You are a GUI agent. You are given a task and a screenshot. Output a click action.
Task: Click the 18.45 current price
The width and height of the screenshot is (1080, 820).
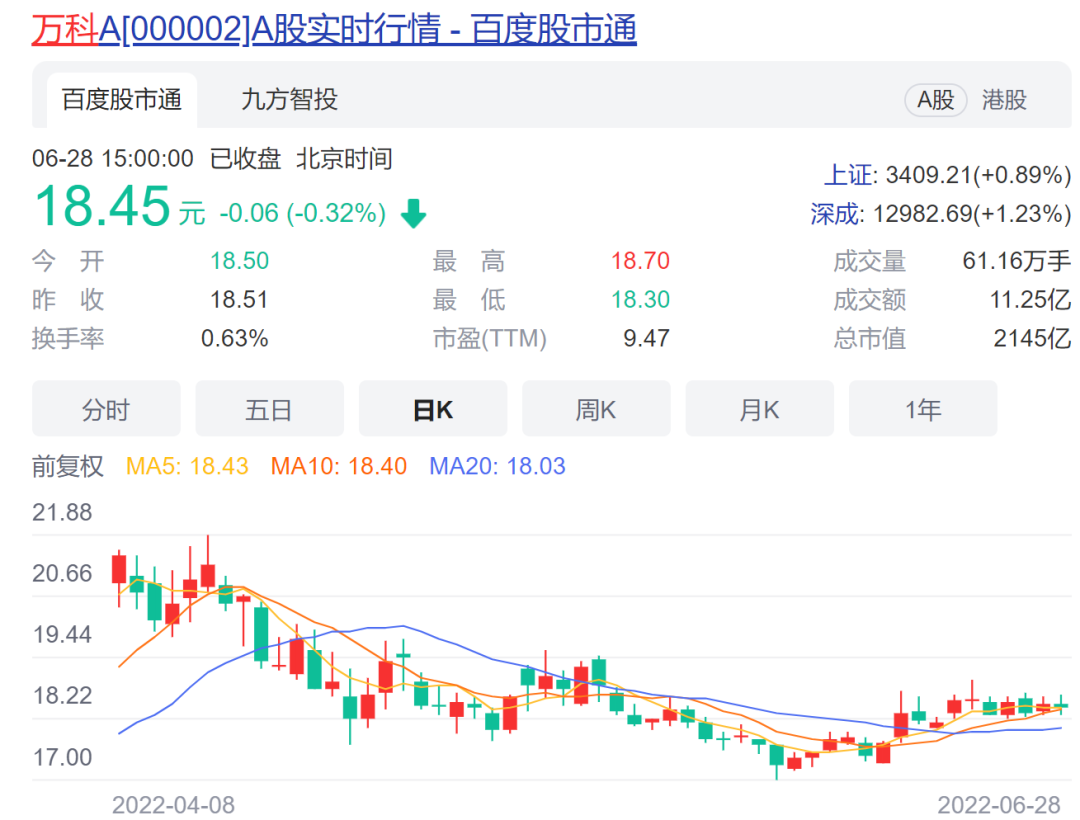pos(102,207)
